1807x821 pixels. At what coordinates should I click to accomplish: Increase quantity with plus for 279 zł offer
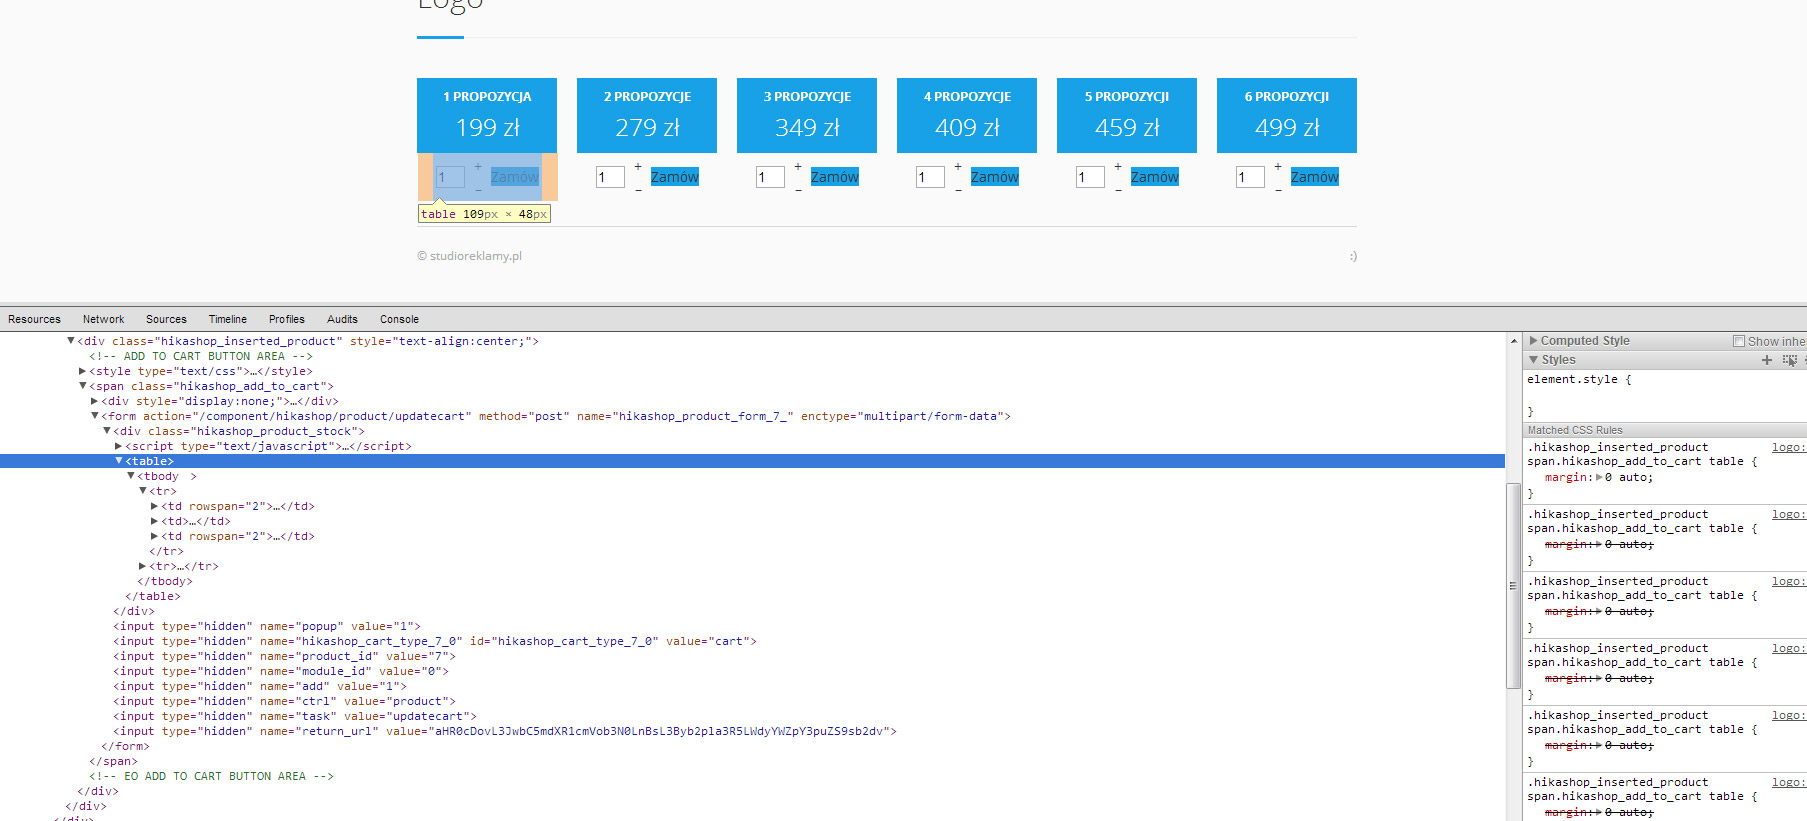638,167
